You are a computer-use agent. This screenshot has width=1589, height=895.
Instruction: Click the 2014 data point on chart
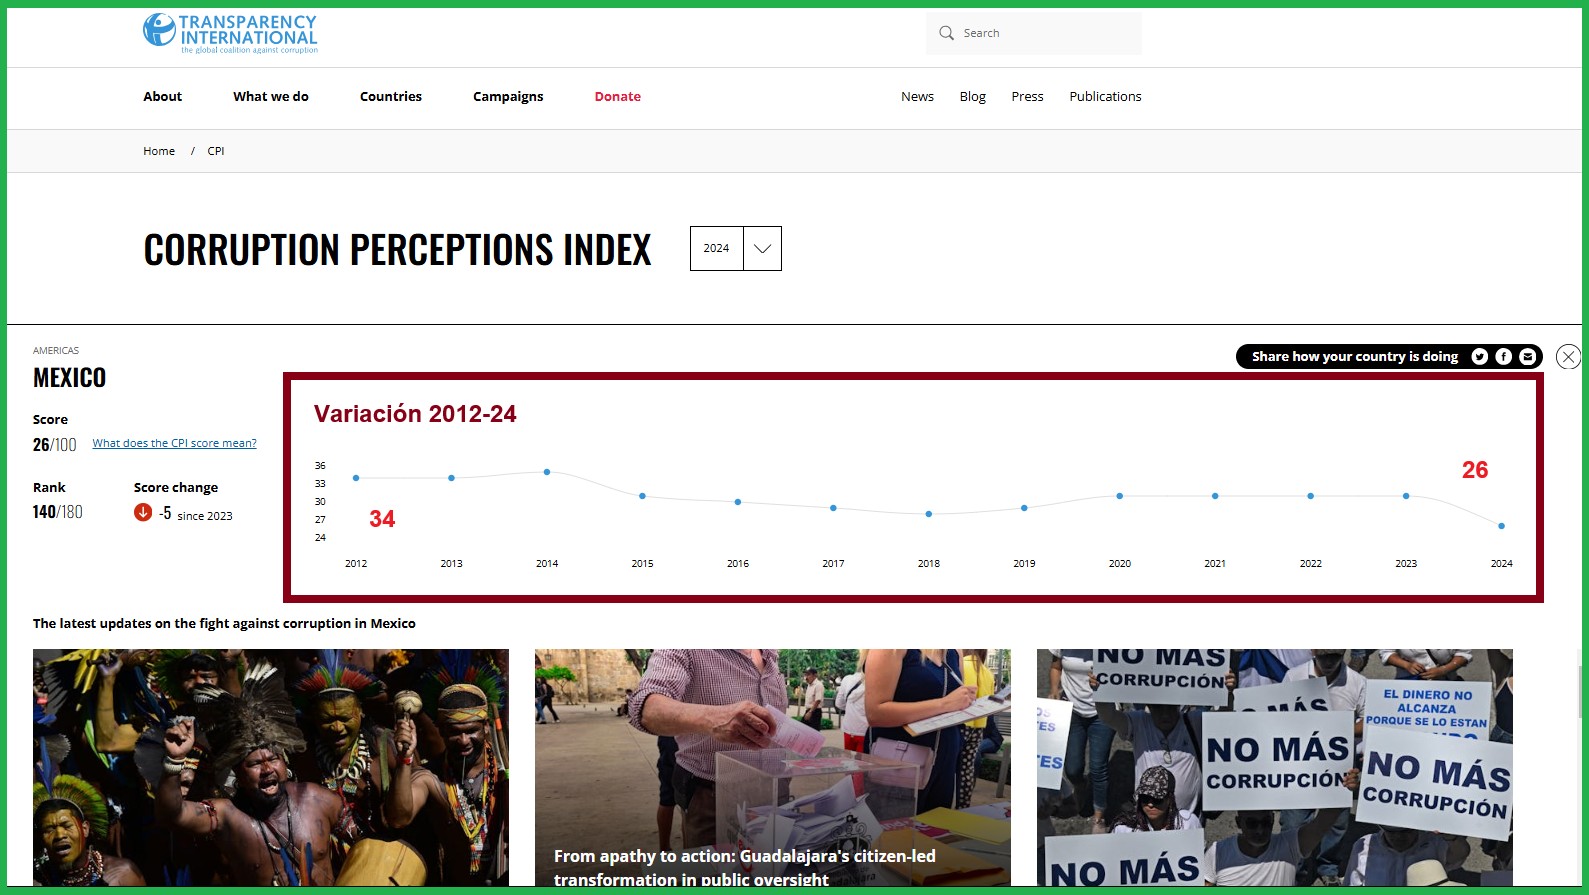(547, 472)
